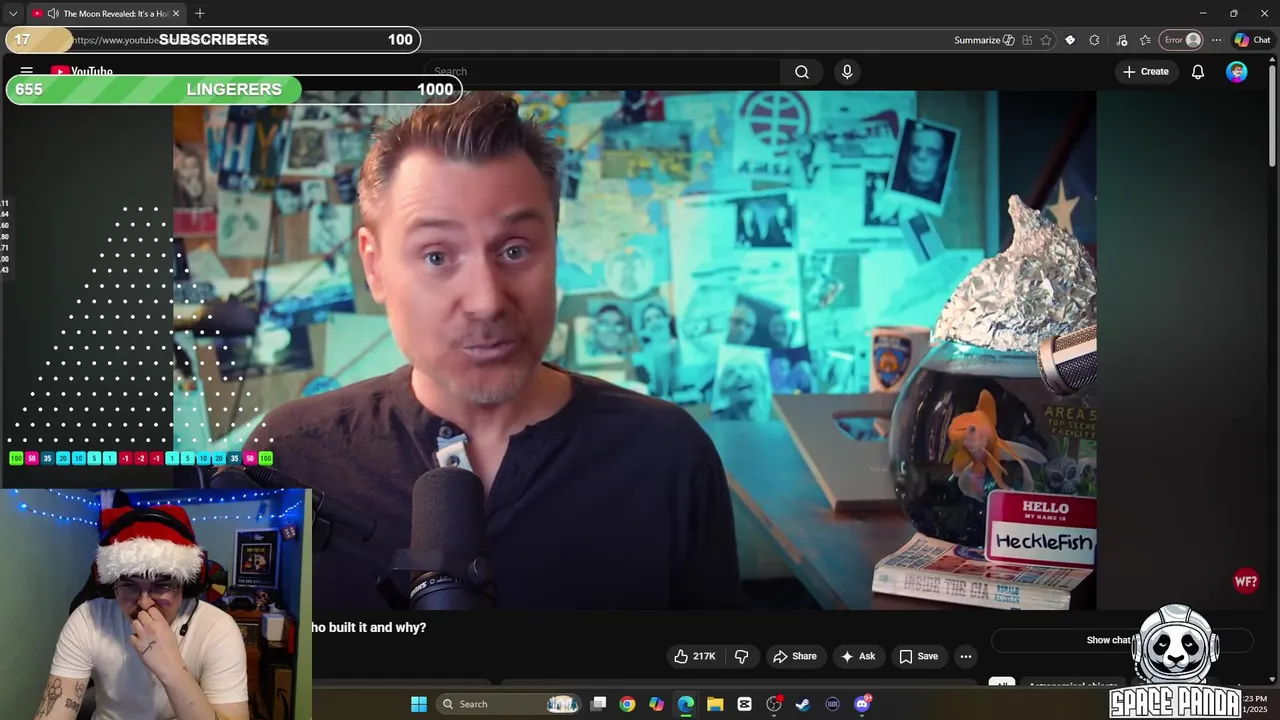Select The Moon Revealed browser tab
Viewport: 1280px width, 720px height.
106,13
